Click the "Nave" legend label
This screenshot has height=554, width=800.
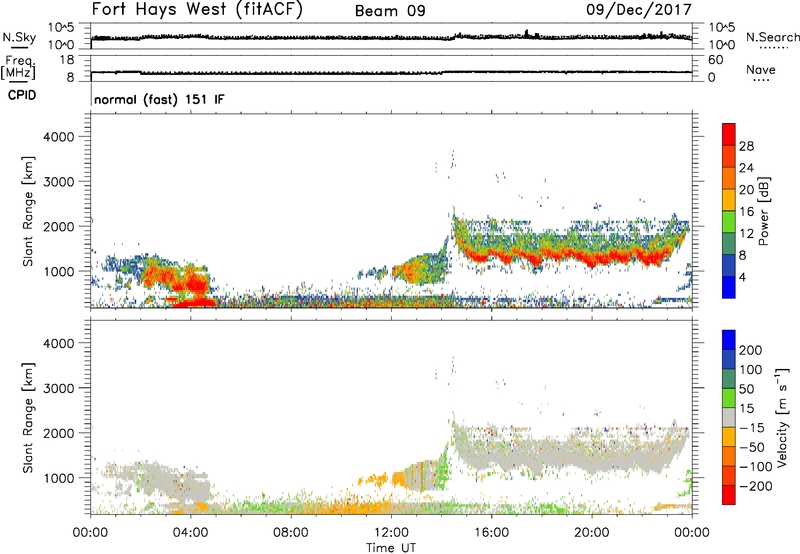761,69
